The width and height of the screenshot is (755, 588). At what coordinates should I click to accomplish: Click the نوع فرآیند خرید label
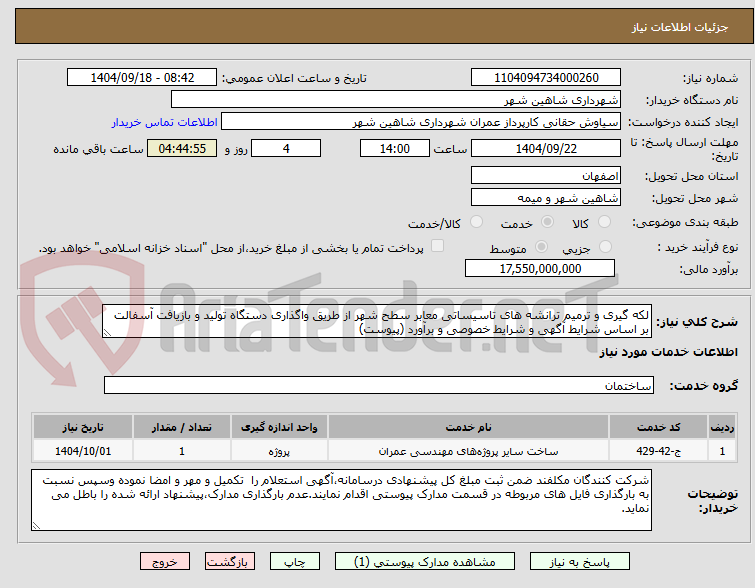[698, 248]
